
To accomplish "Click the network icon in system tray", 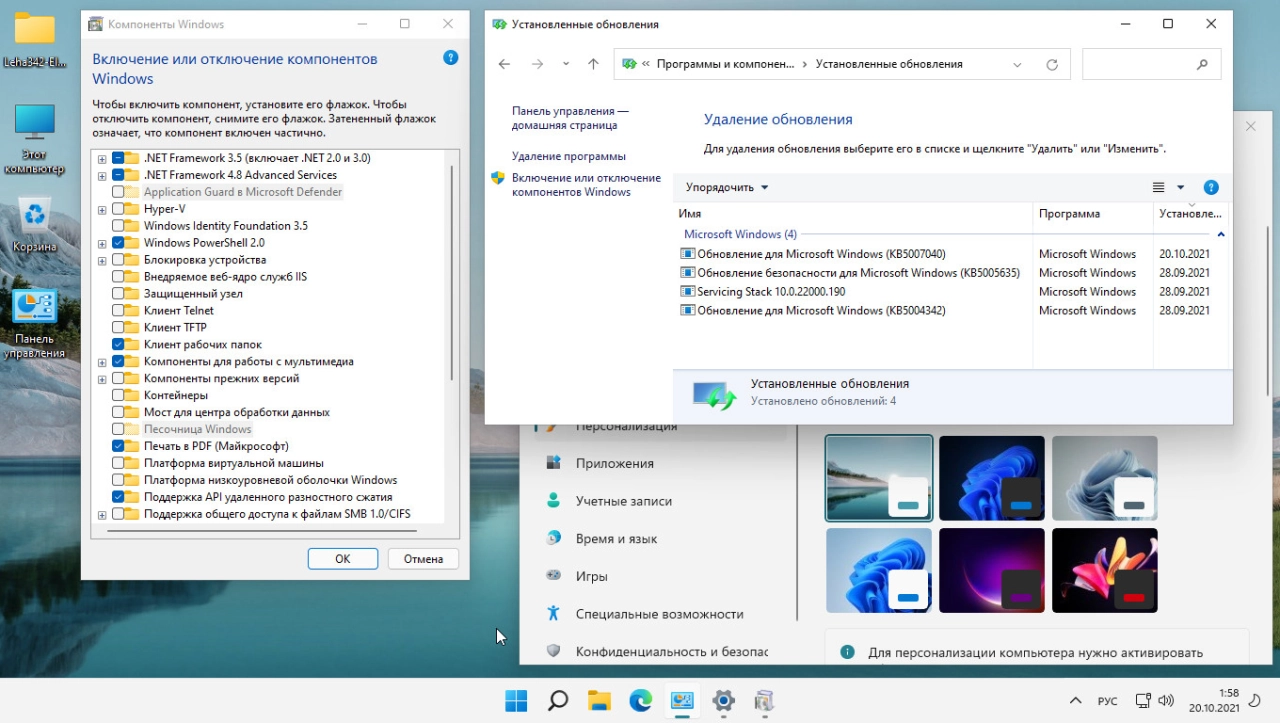I will pos(1142,701).
